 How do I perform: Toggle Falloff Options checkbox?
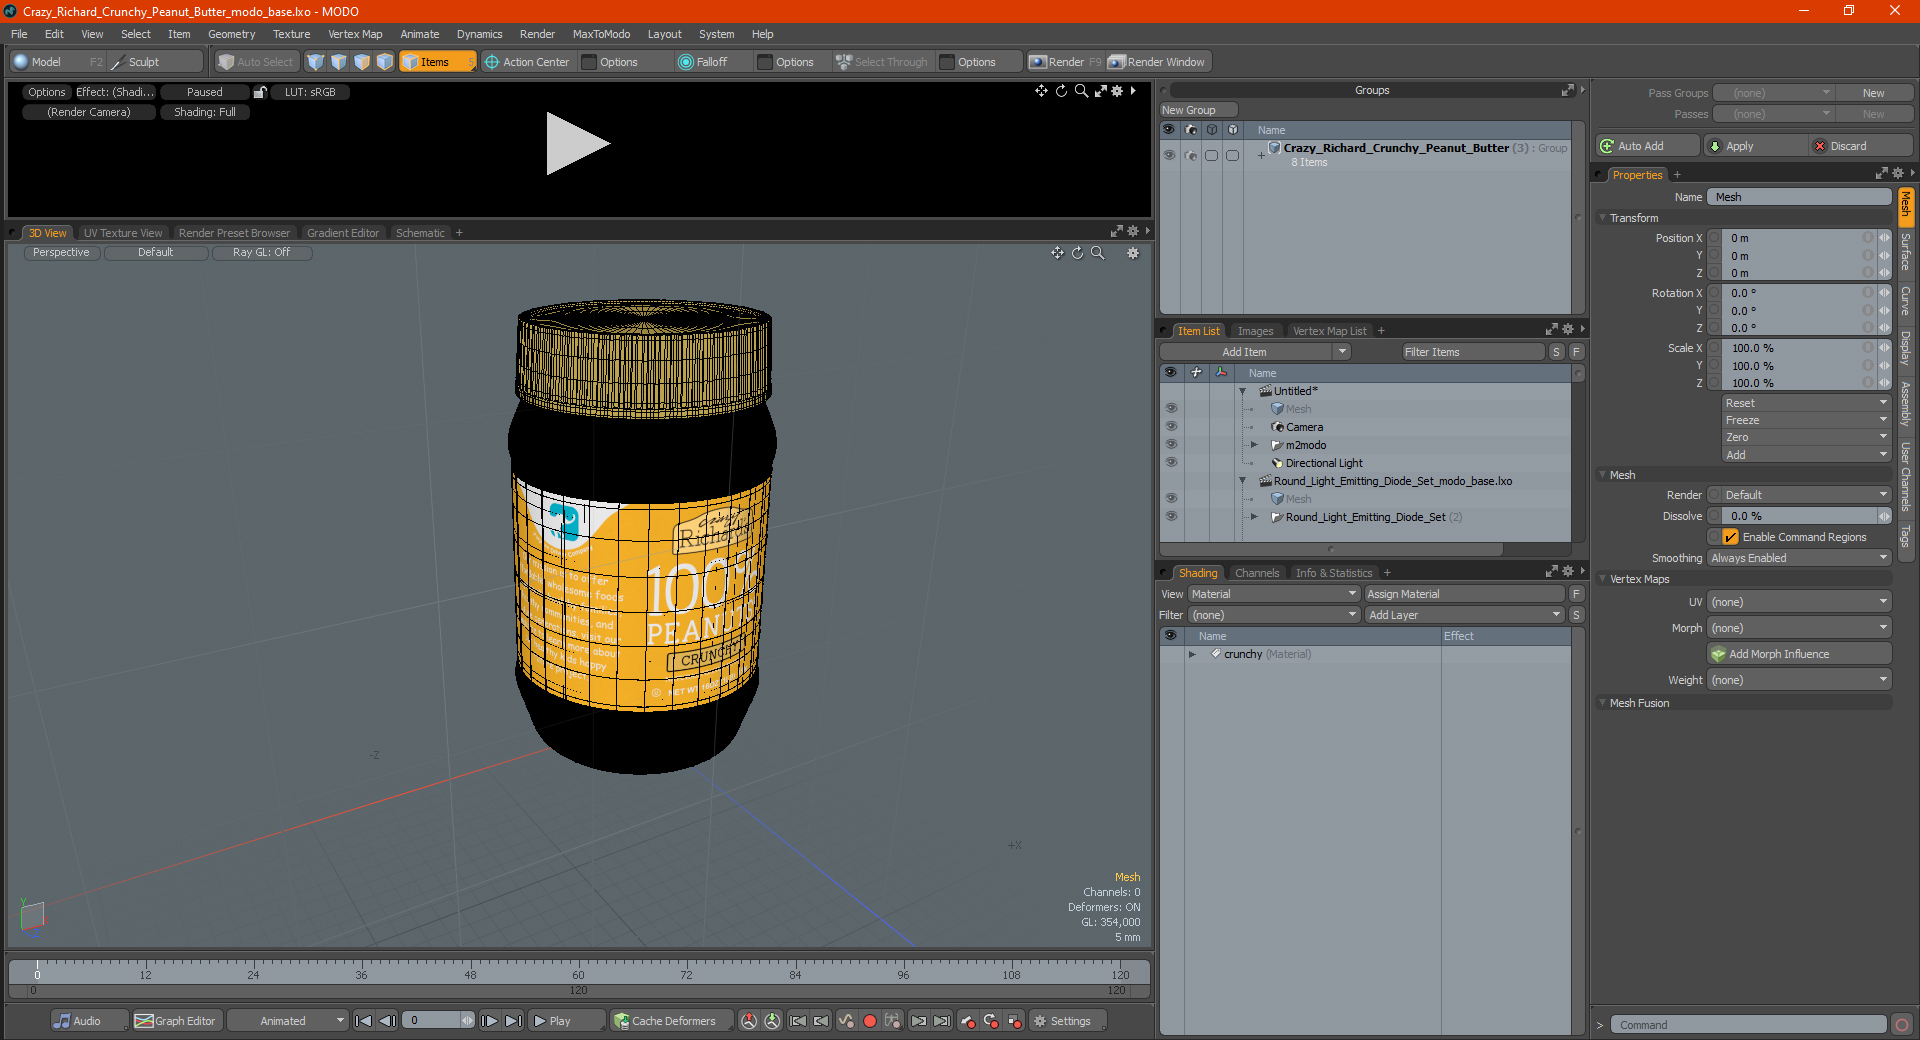click(x=765, y=62)
